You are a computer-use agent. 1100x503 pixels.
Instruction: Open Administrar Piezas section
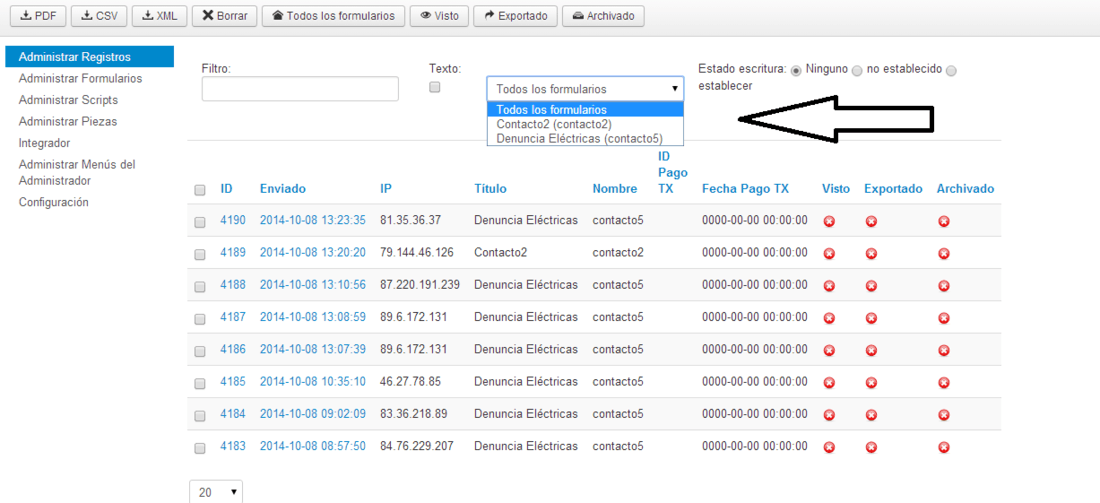[x=68, y=121]
